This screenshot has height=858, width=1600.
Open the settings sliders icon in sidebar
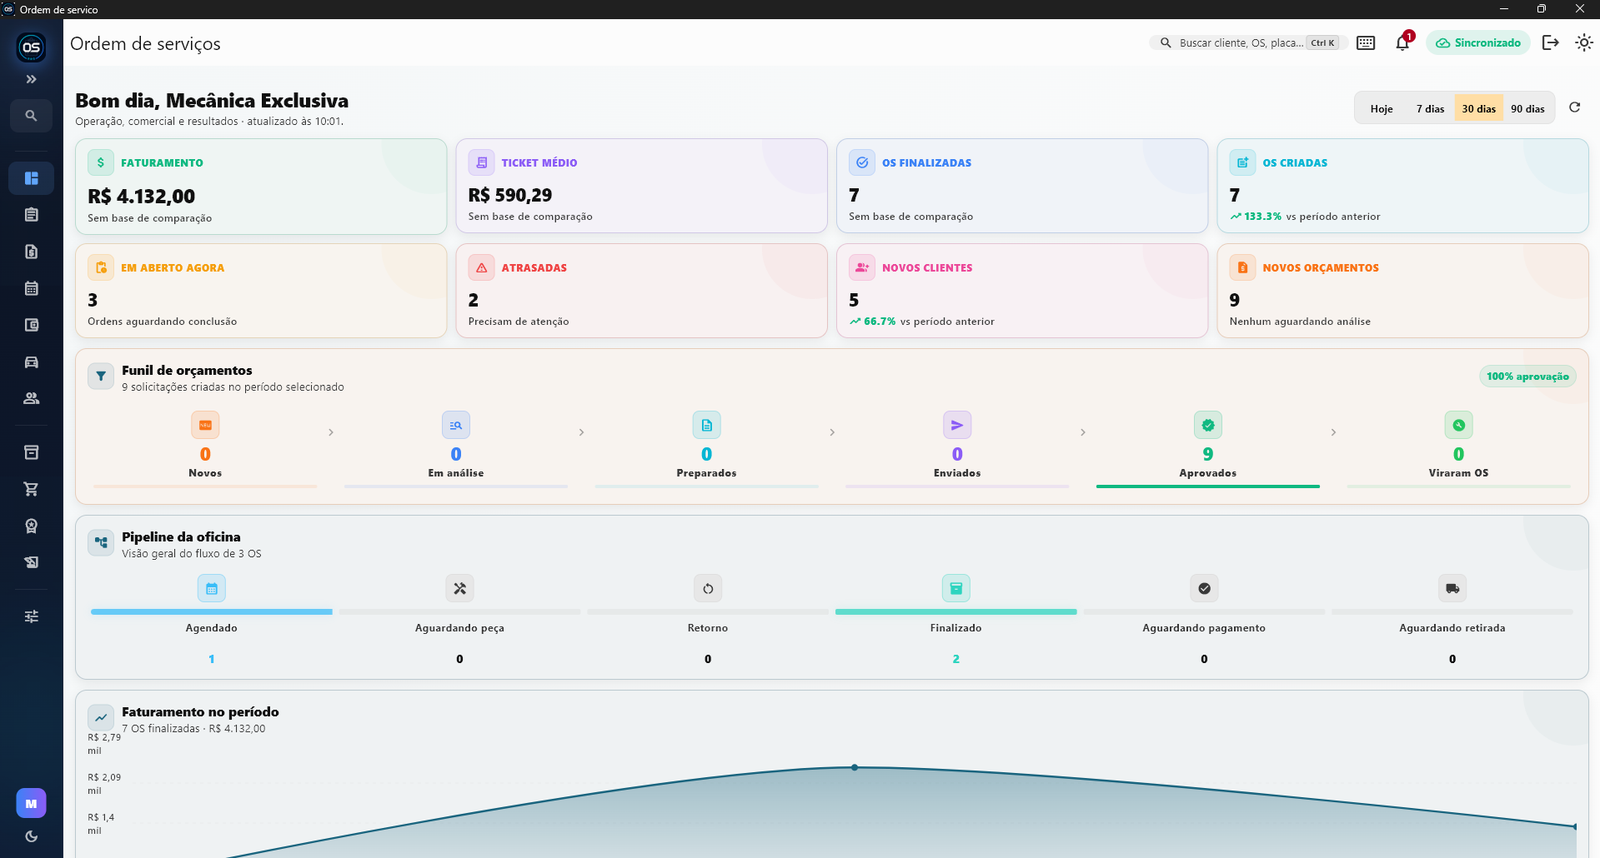(31, 617)
